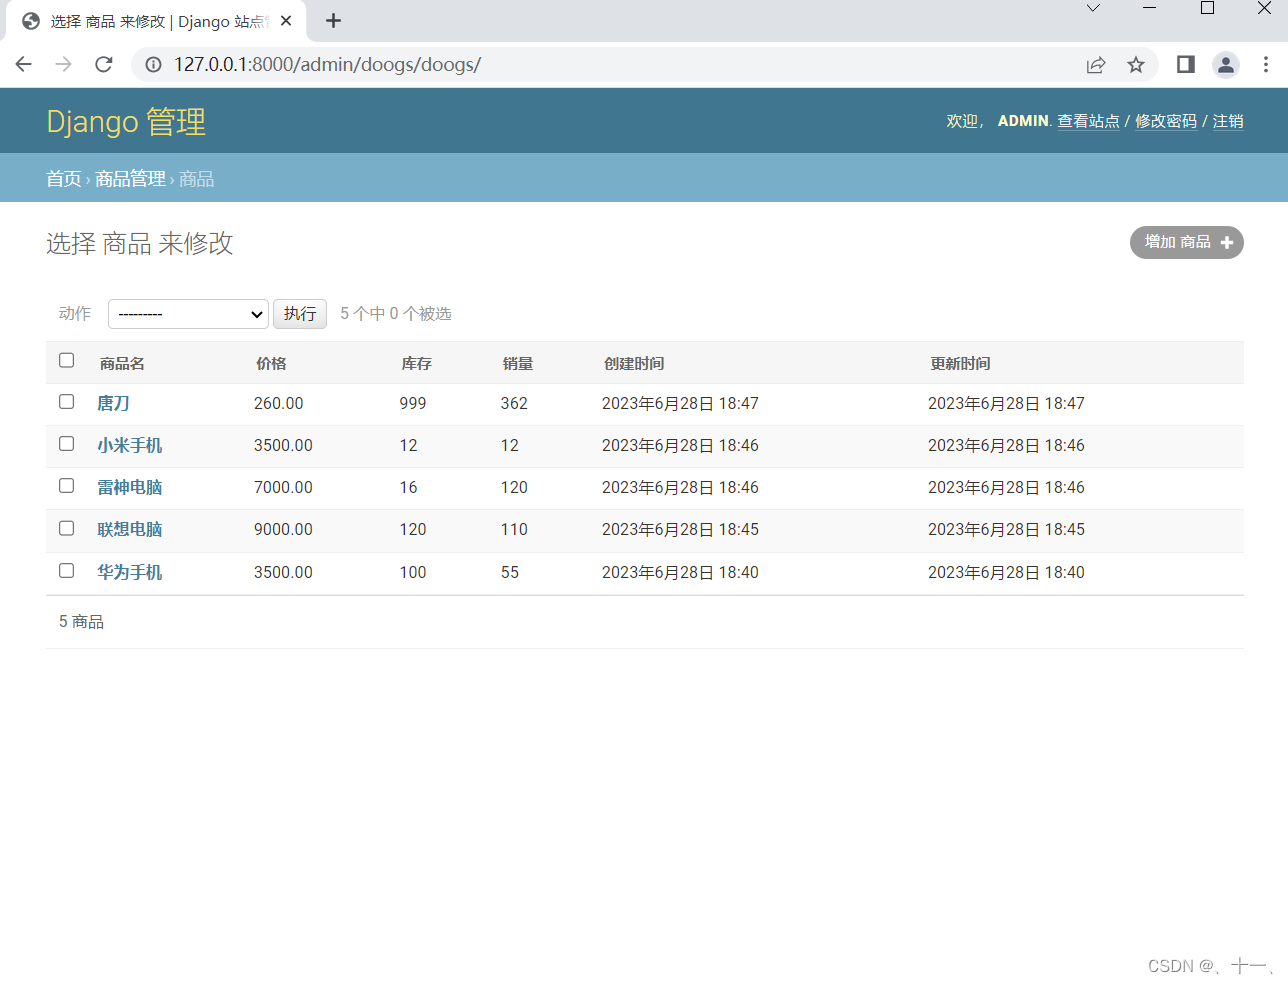Select the 联想电脑 row checkbox
Image resolution: width=1288 pixels, height=984 pixels.
(67, 528)
